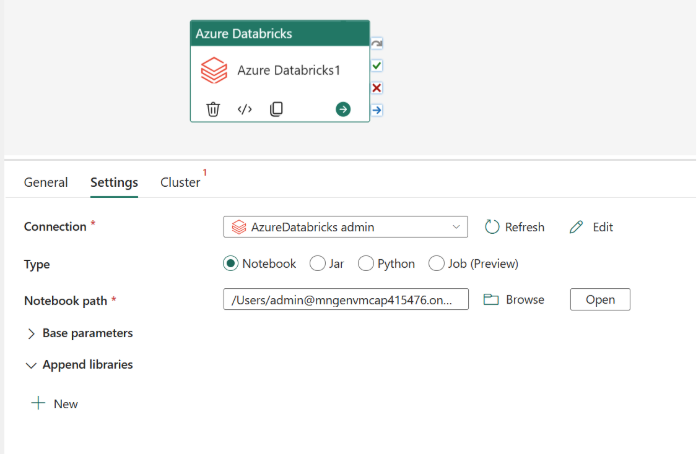Click the Databricks logo on the activity card
The image size is (697, 454).
pos(214,70)
